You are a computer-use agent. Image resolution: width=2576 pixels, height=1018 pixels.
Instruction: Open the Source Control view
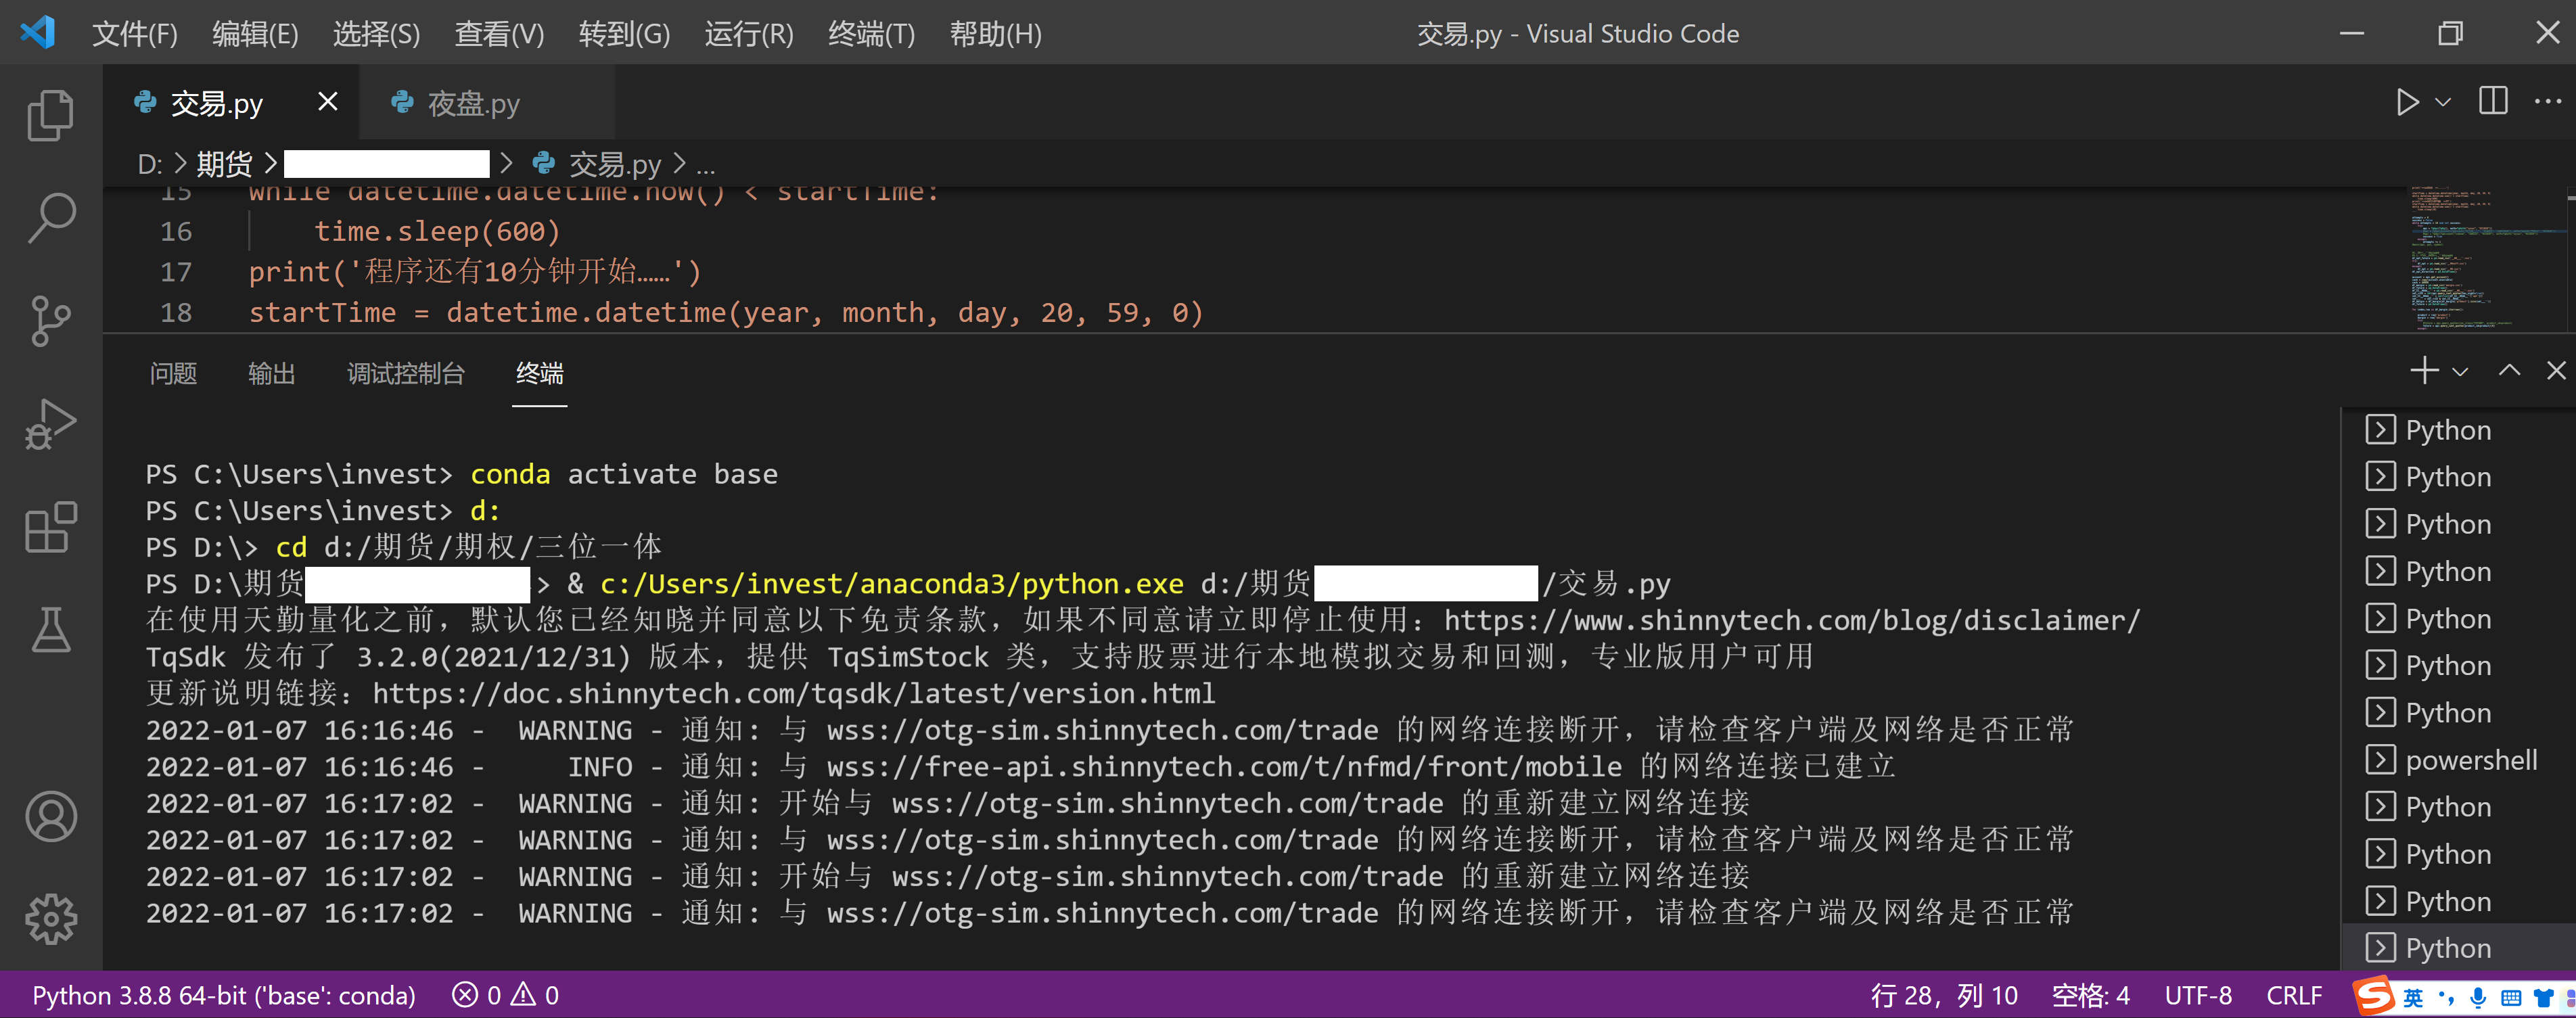click(x=51, y=321)
